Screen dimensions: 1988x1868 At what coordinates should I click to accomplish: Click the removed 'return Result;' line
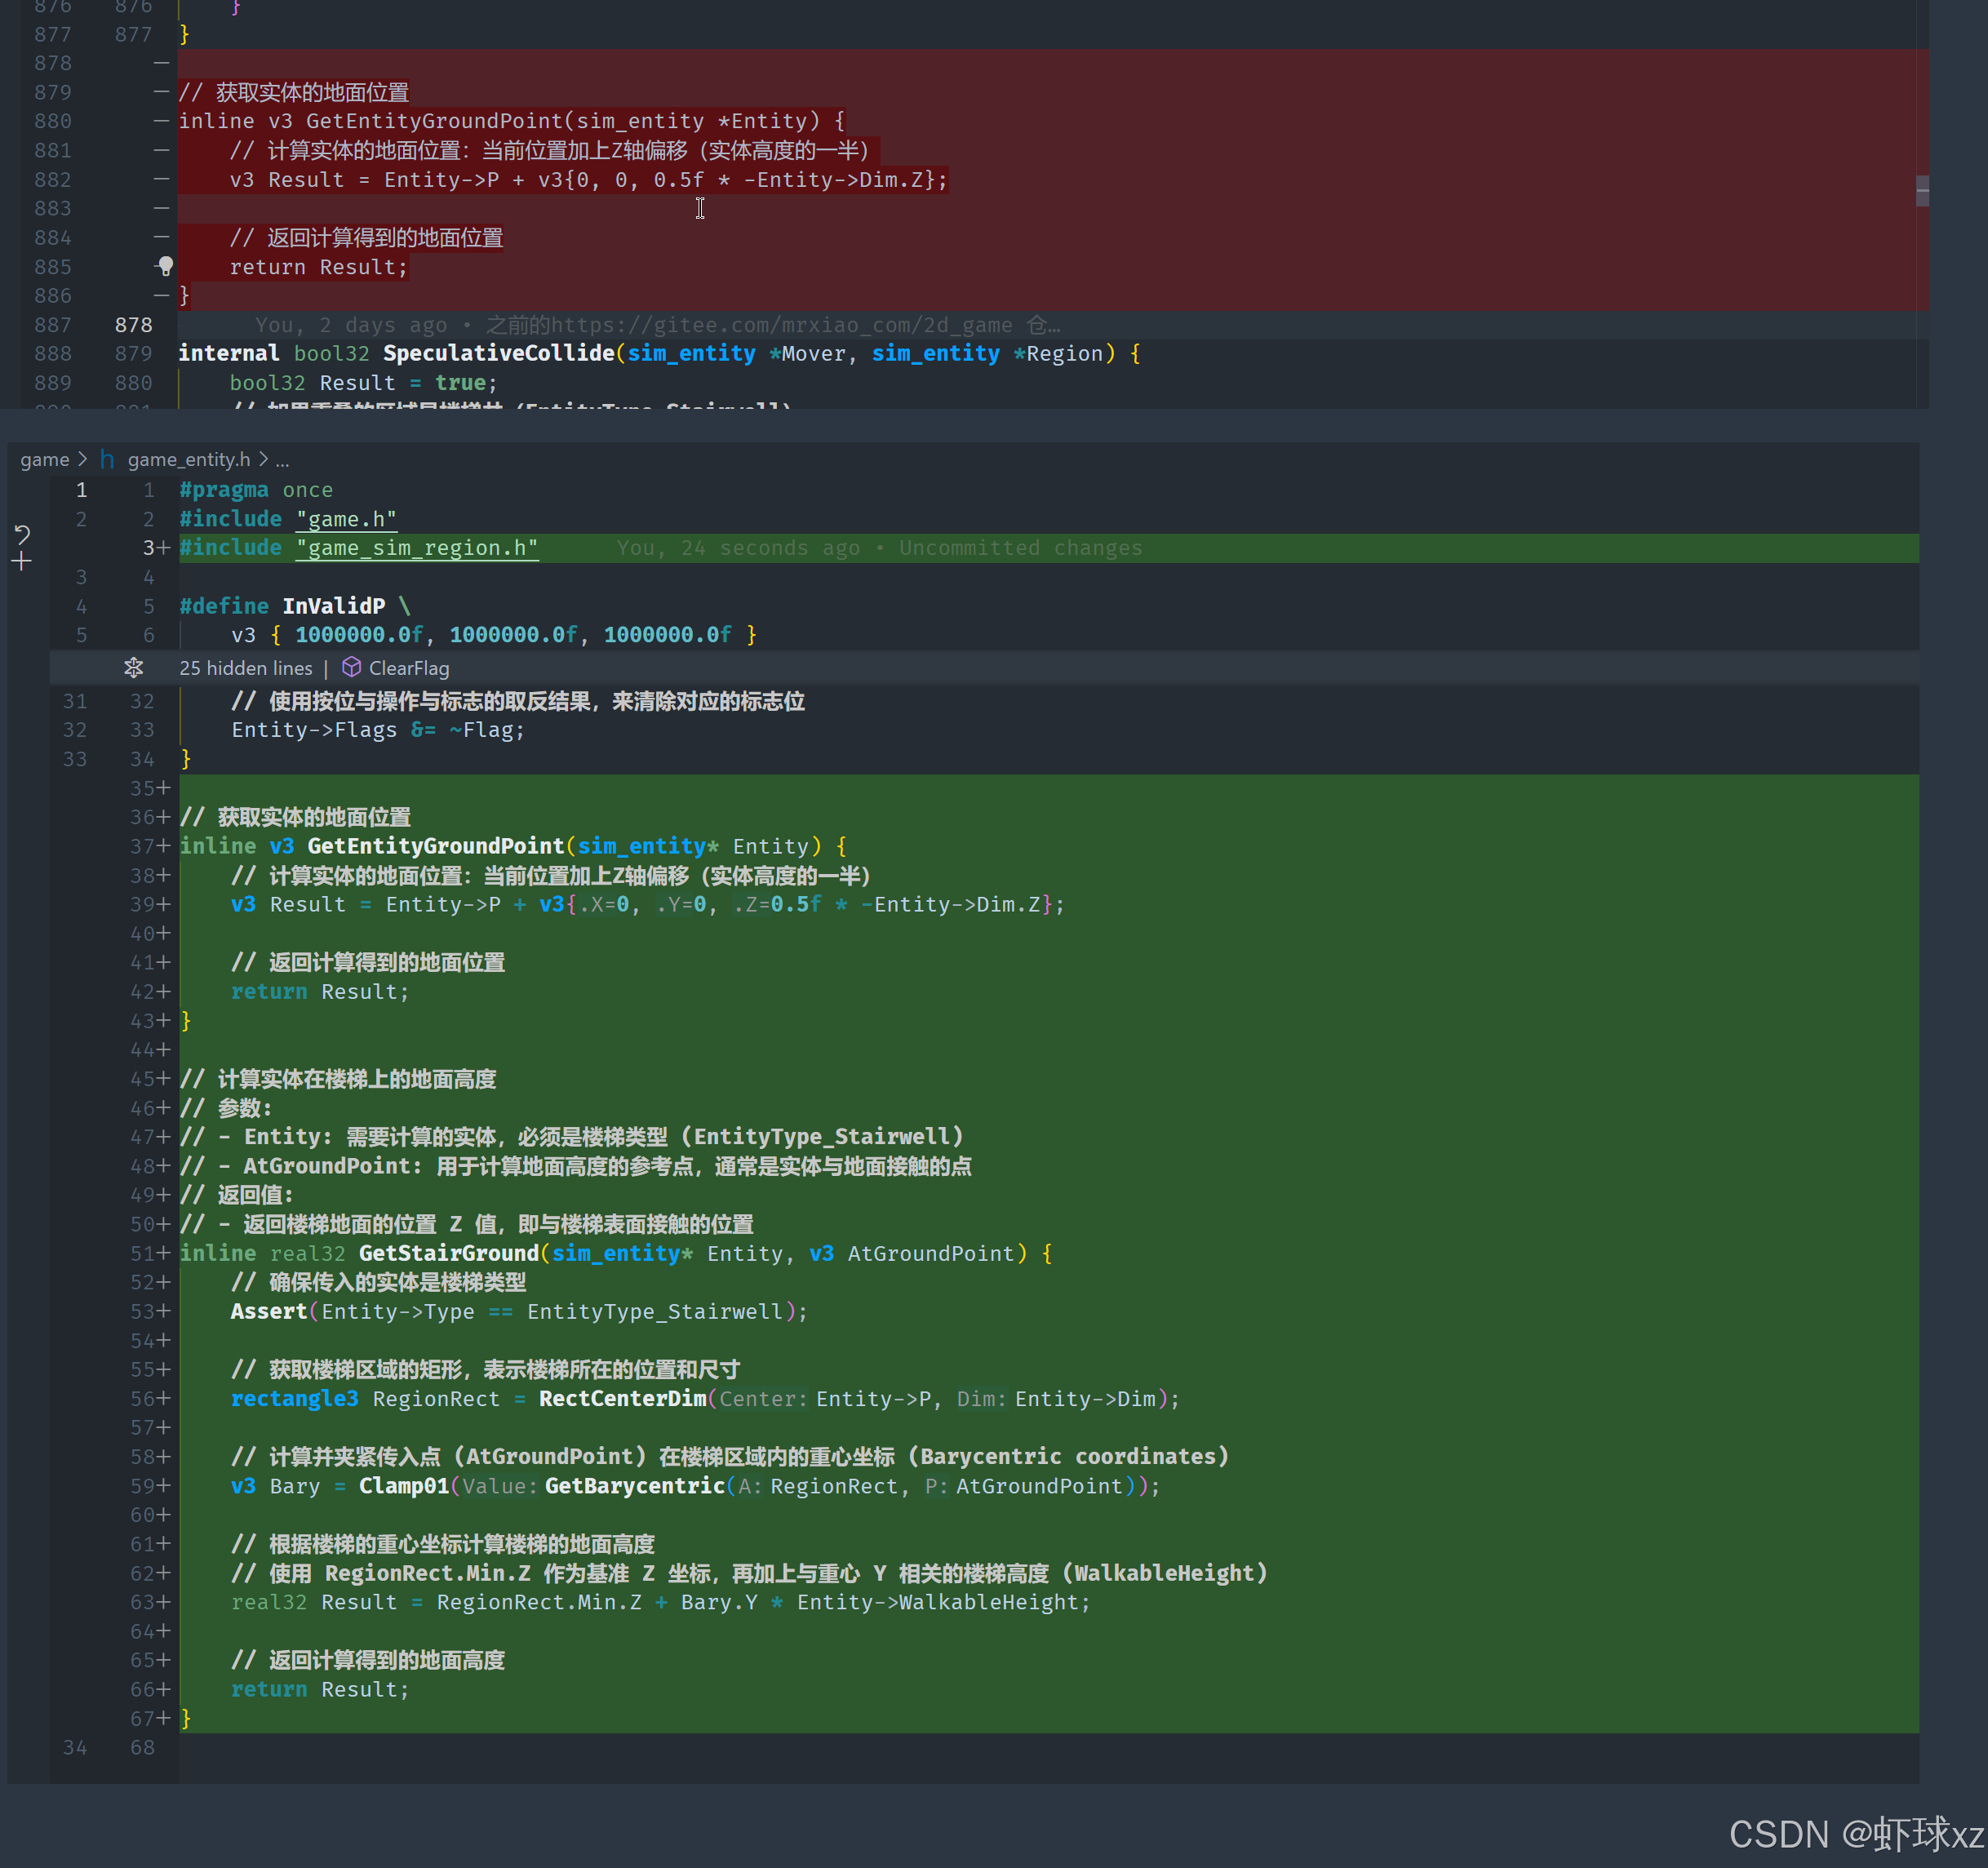(x=318, y=267)
